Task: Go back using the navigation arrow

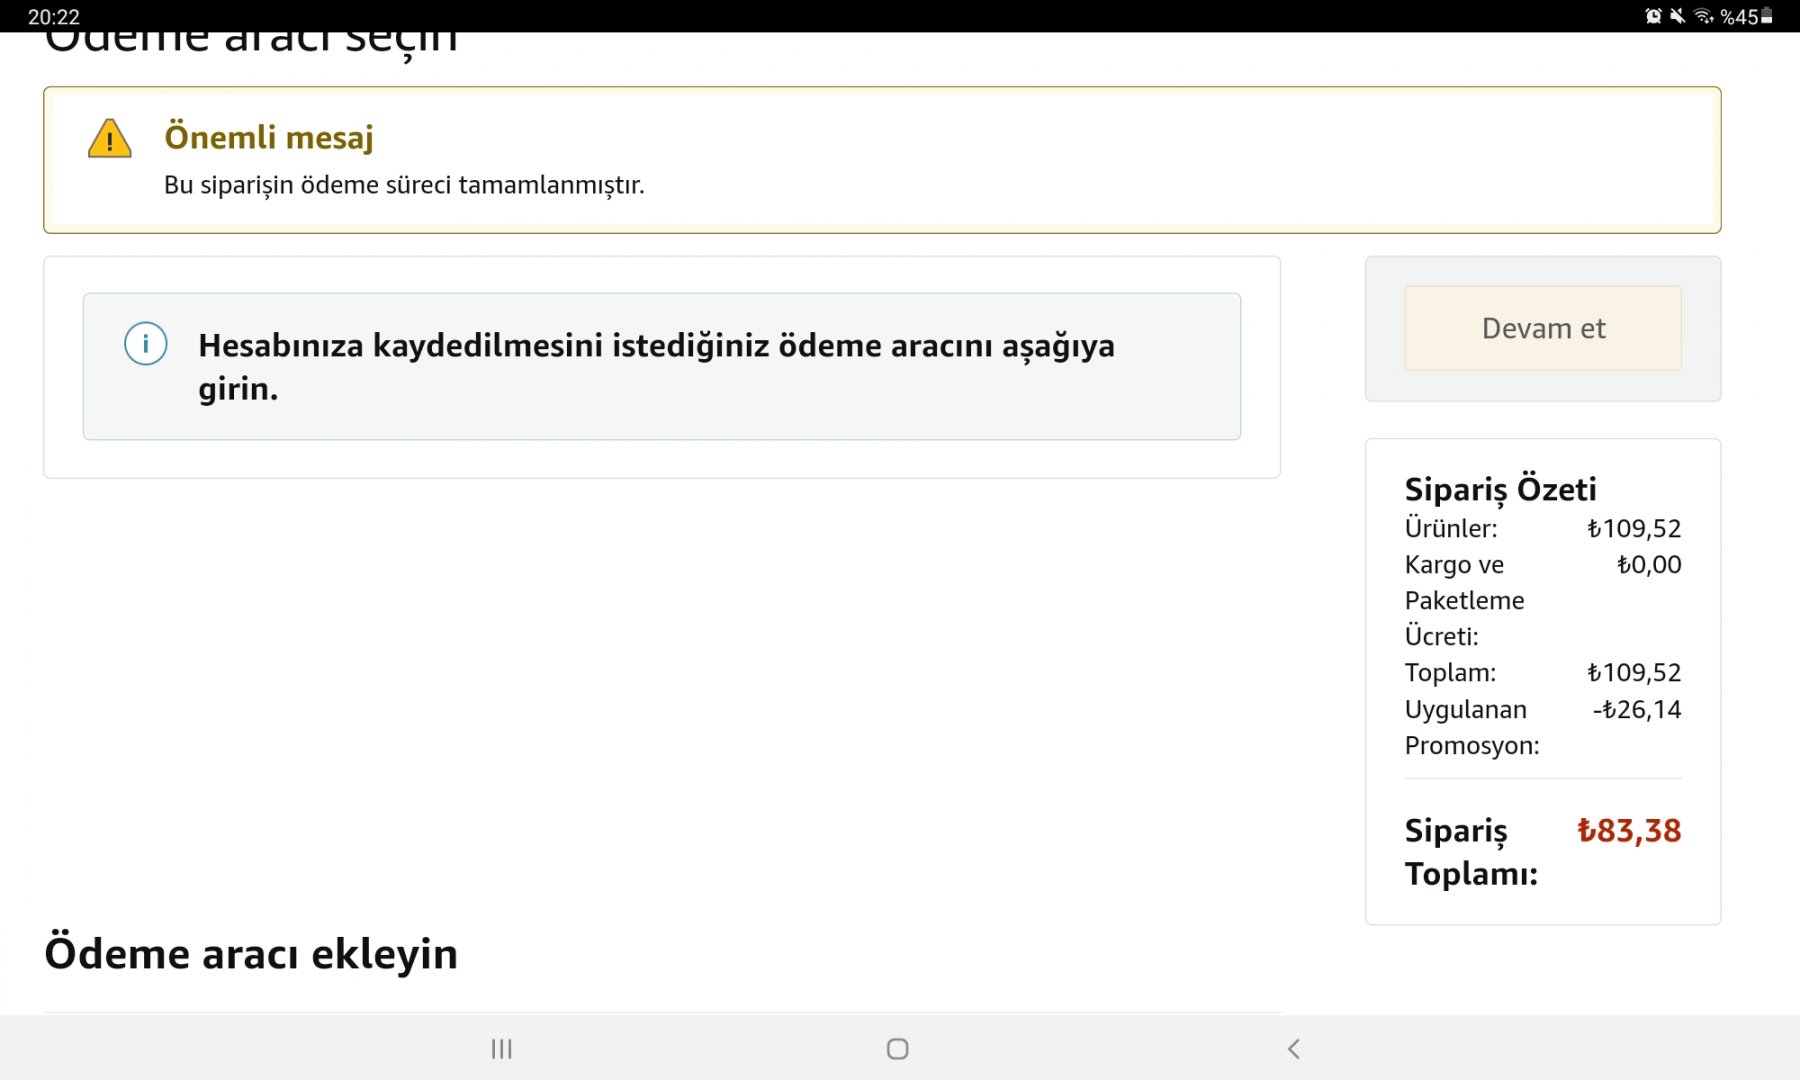Action: [x=1294, y=1048]
